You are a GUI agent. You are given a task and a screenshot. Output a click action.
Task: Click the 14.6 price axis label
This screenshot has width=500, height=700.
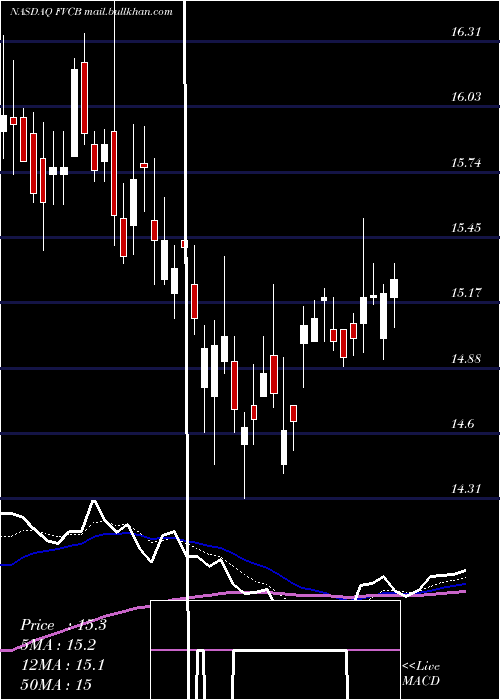point(462,424)
